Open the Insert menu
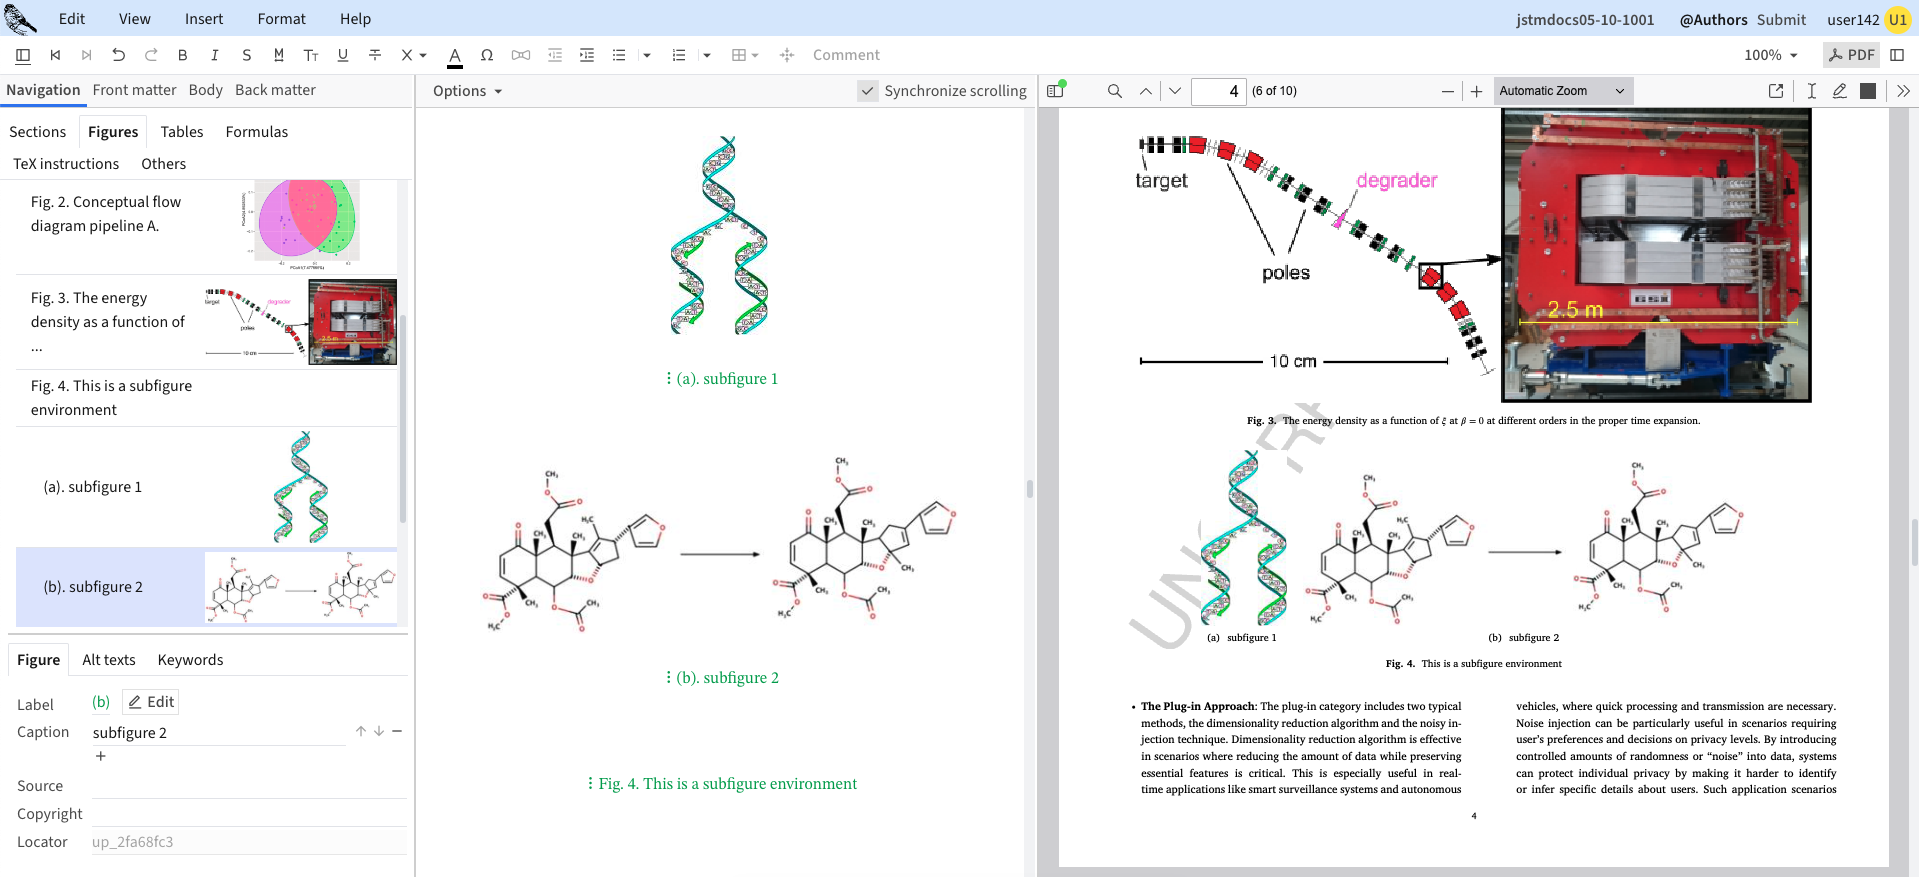The image size is (1919, 877). [204, 19]
